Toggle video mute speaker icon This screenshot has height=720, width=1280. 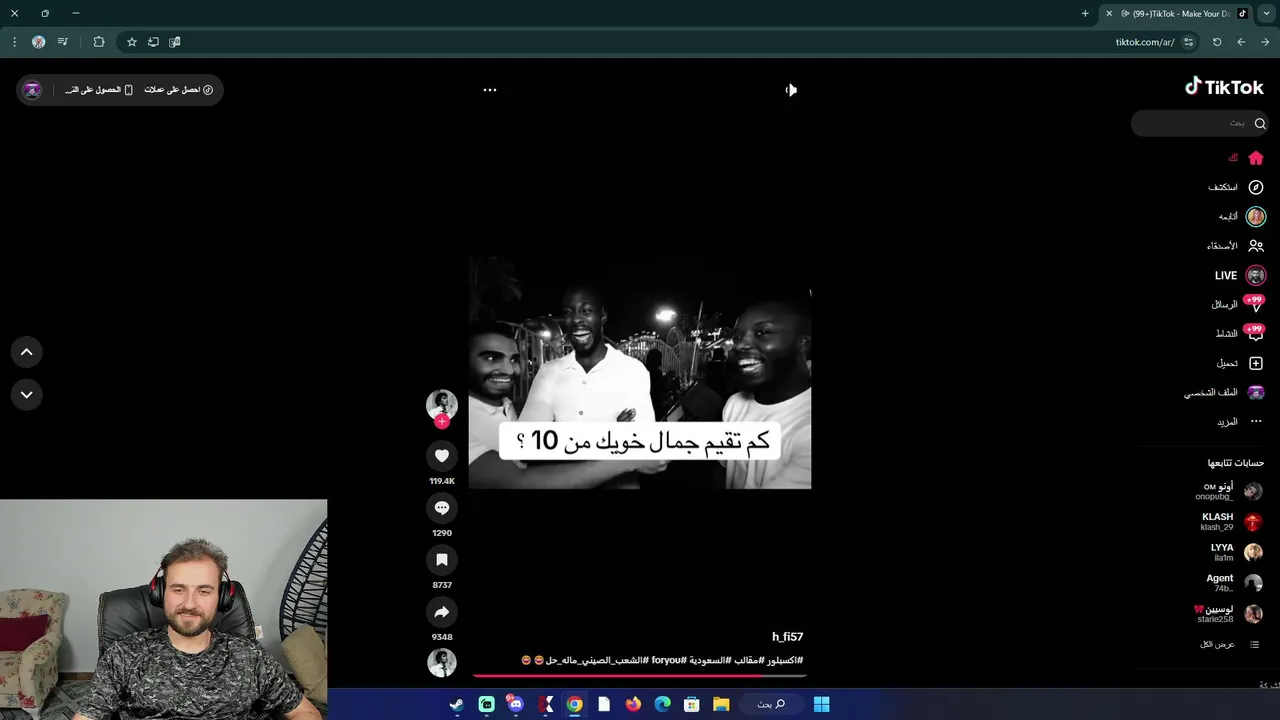[x=790, y=90]
